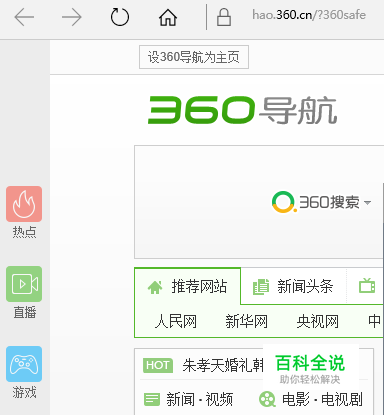Open the 360导航 logo

pos(242,110)
